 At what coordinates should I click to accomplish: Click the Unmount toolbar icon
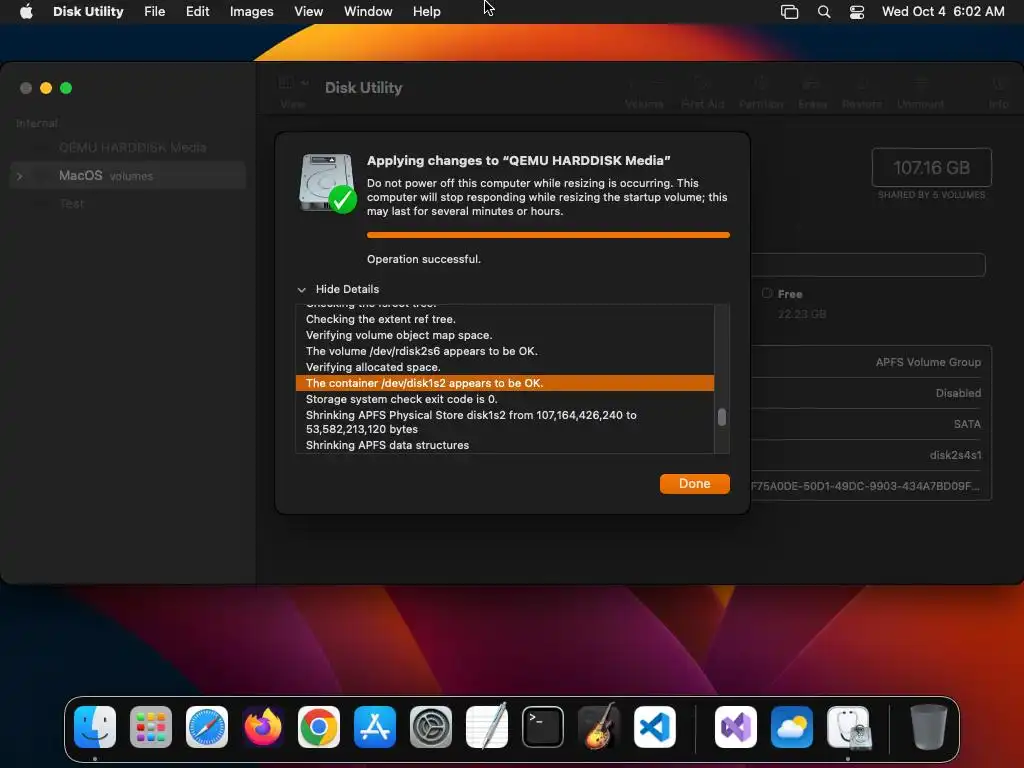coord(920,92)
